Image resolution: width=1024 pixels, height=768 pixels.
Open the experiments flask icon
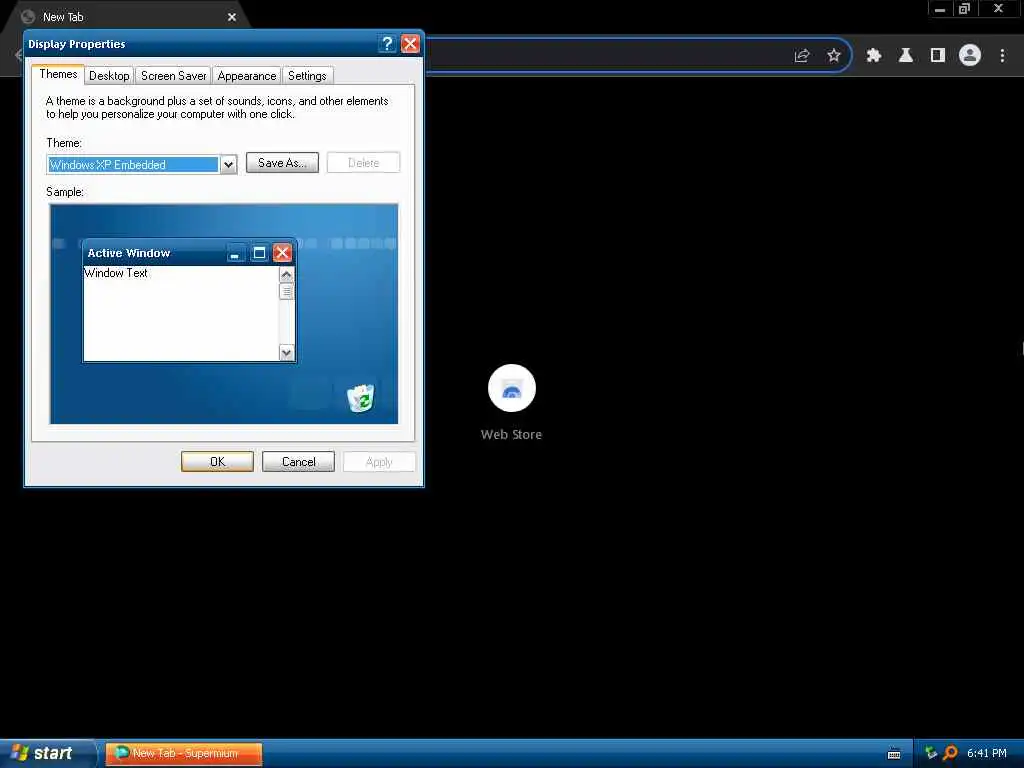(x=906, y=56)
